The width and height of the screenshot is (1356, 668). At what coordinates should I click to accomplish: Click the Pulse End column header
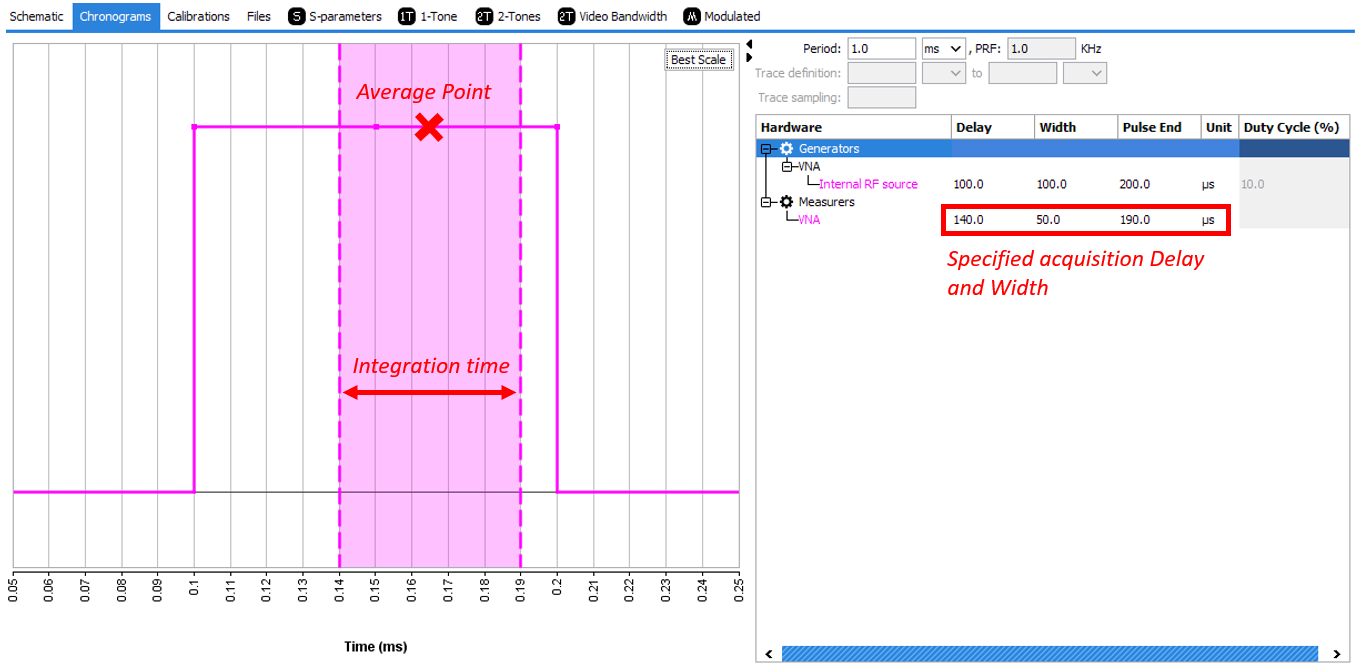[x=1159, y=127]
